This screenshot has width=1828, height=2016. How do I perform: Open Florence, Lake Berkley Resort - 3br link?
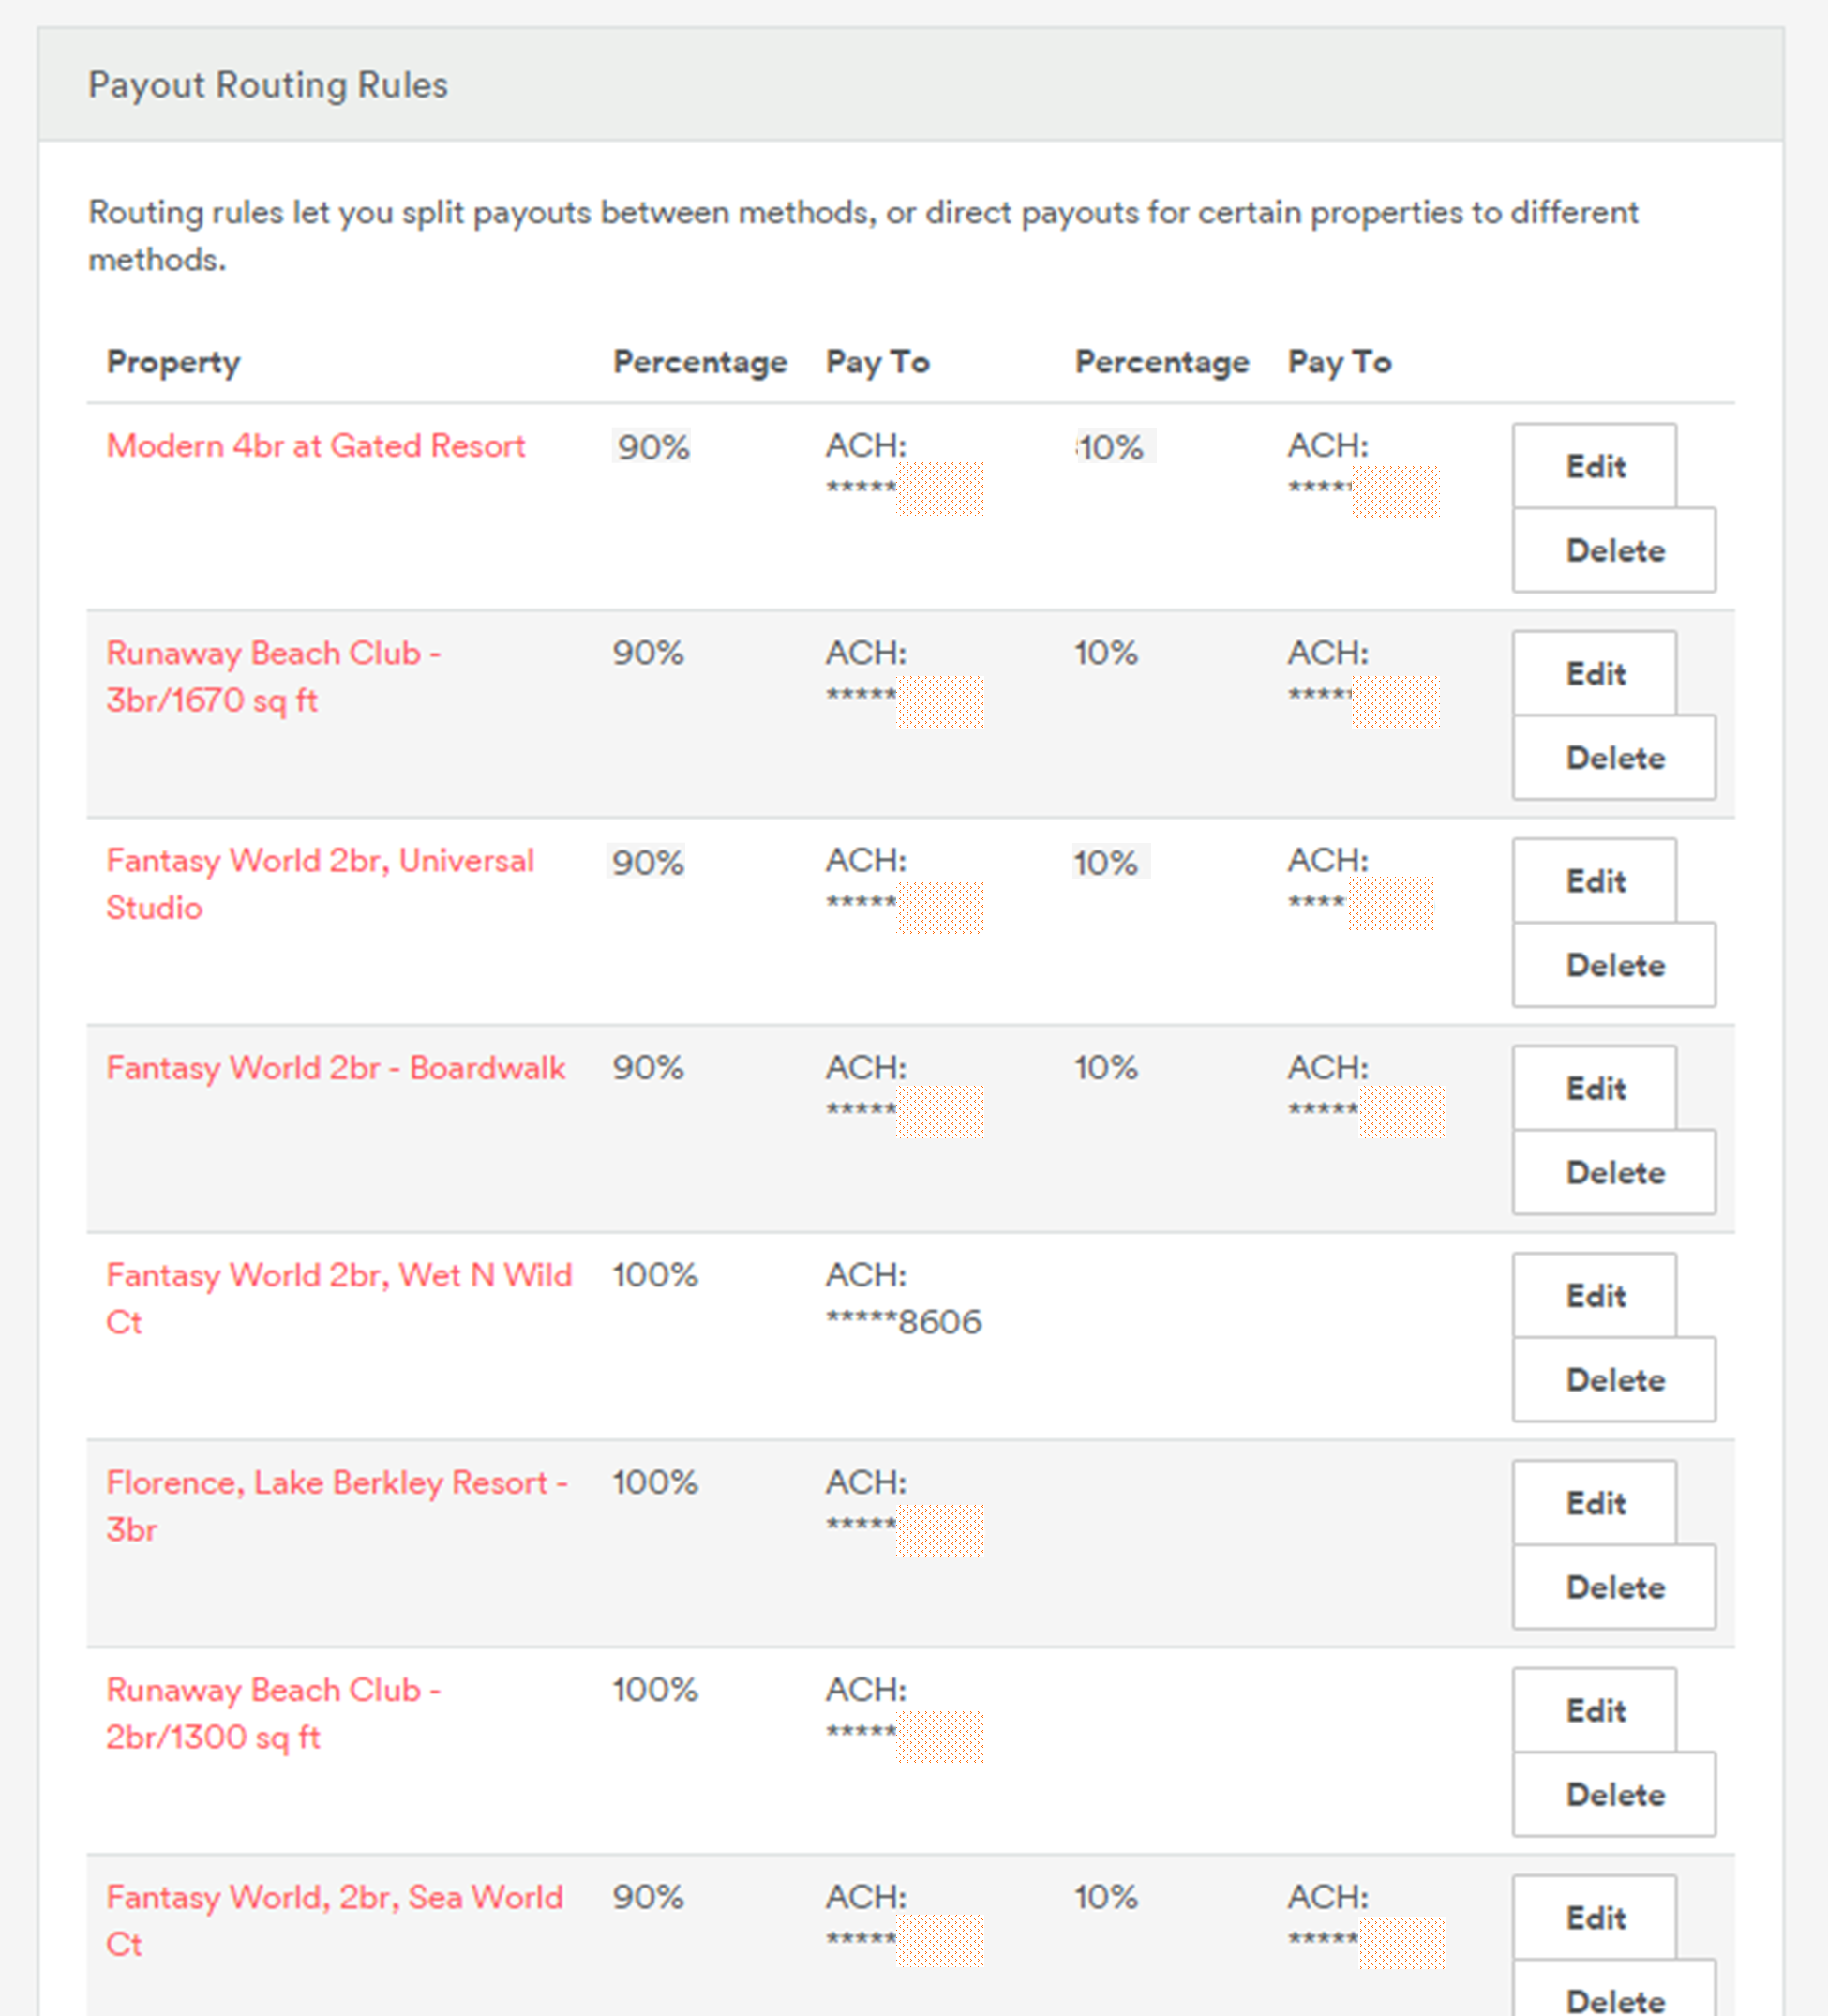336,1505
